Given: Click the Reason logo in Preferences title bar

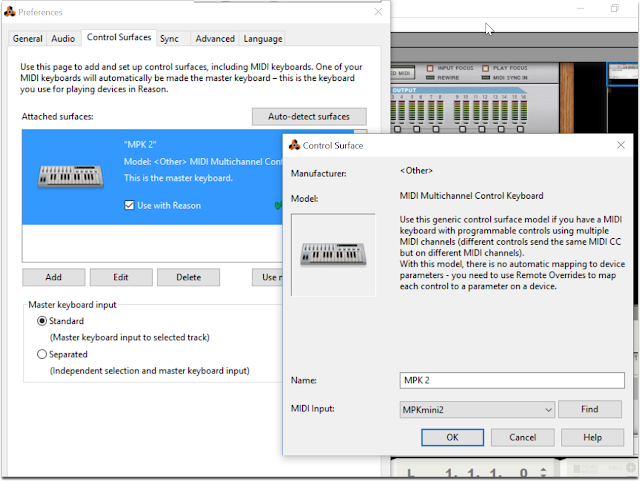Looking at the screenshot, I should pyautogui.click(x=10, y=12).
